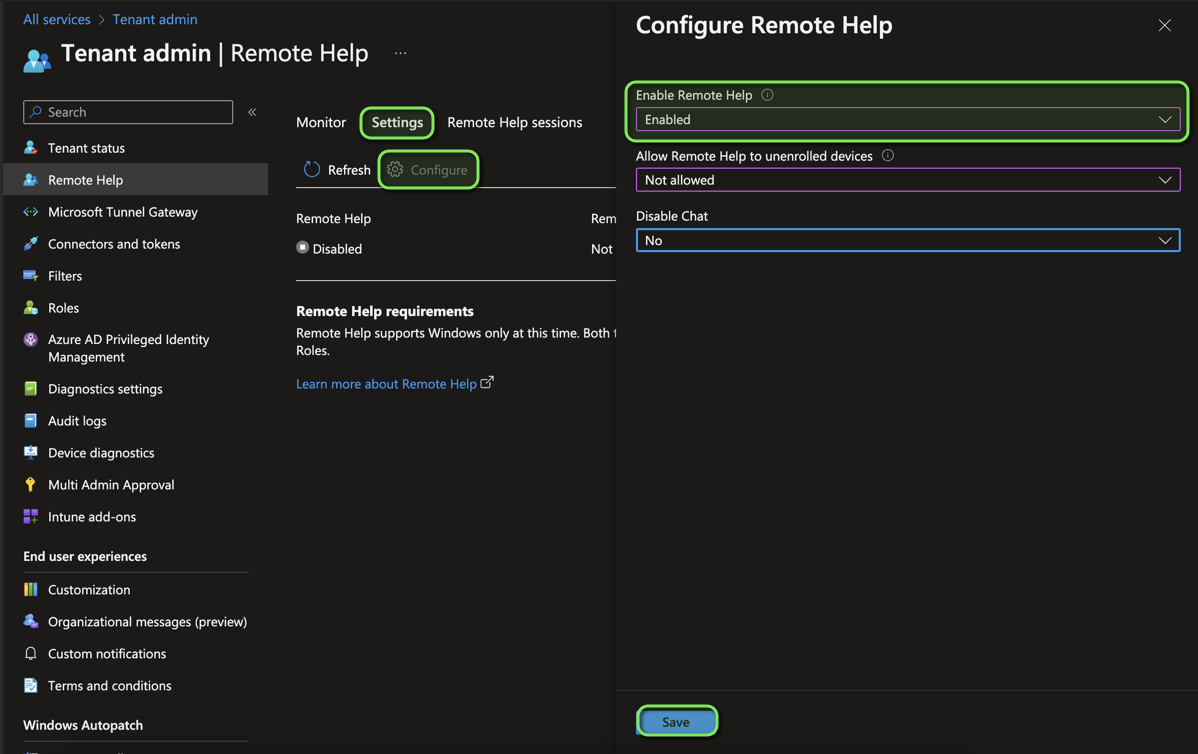Click the Multi Admin Approval key icon

30,484
